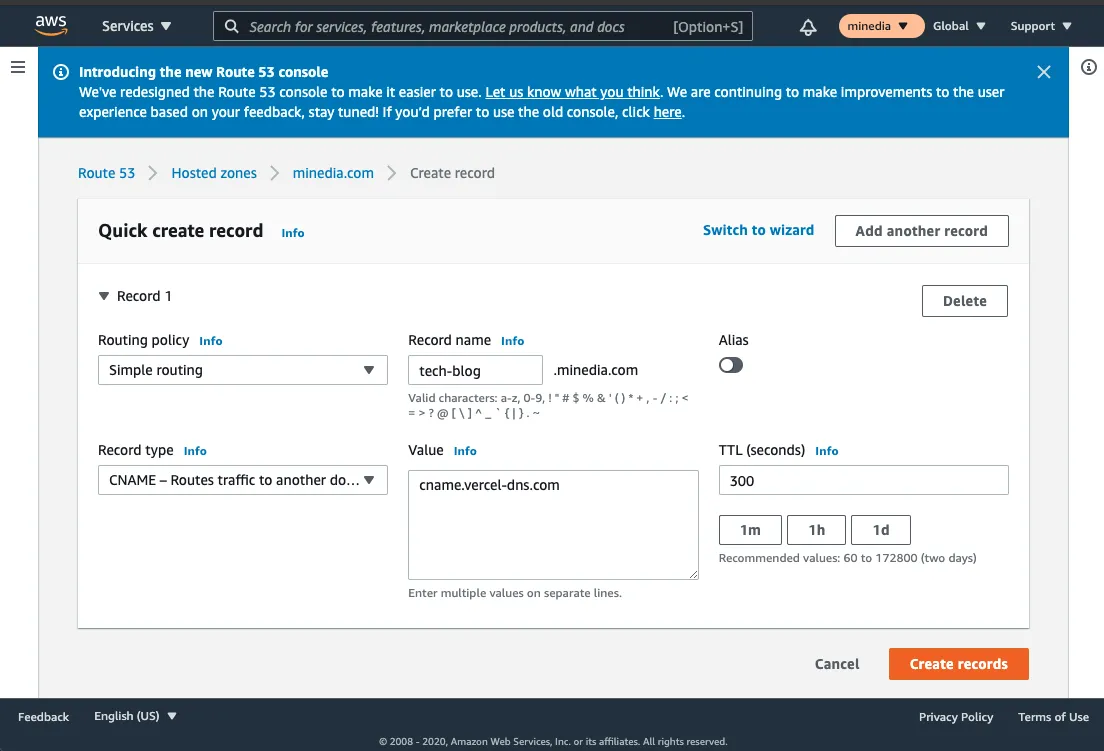Screen dimensions: 1104x751
Task: Click the Switch to wizard link
Action: pos(758,230)
